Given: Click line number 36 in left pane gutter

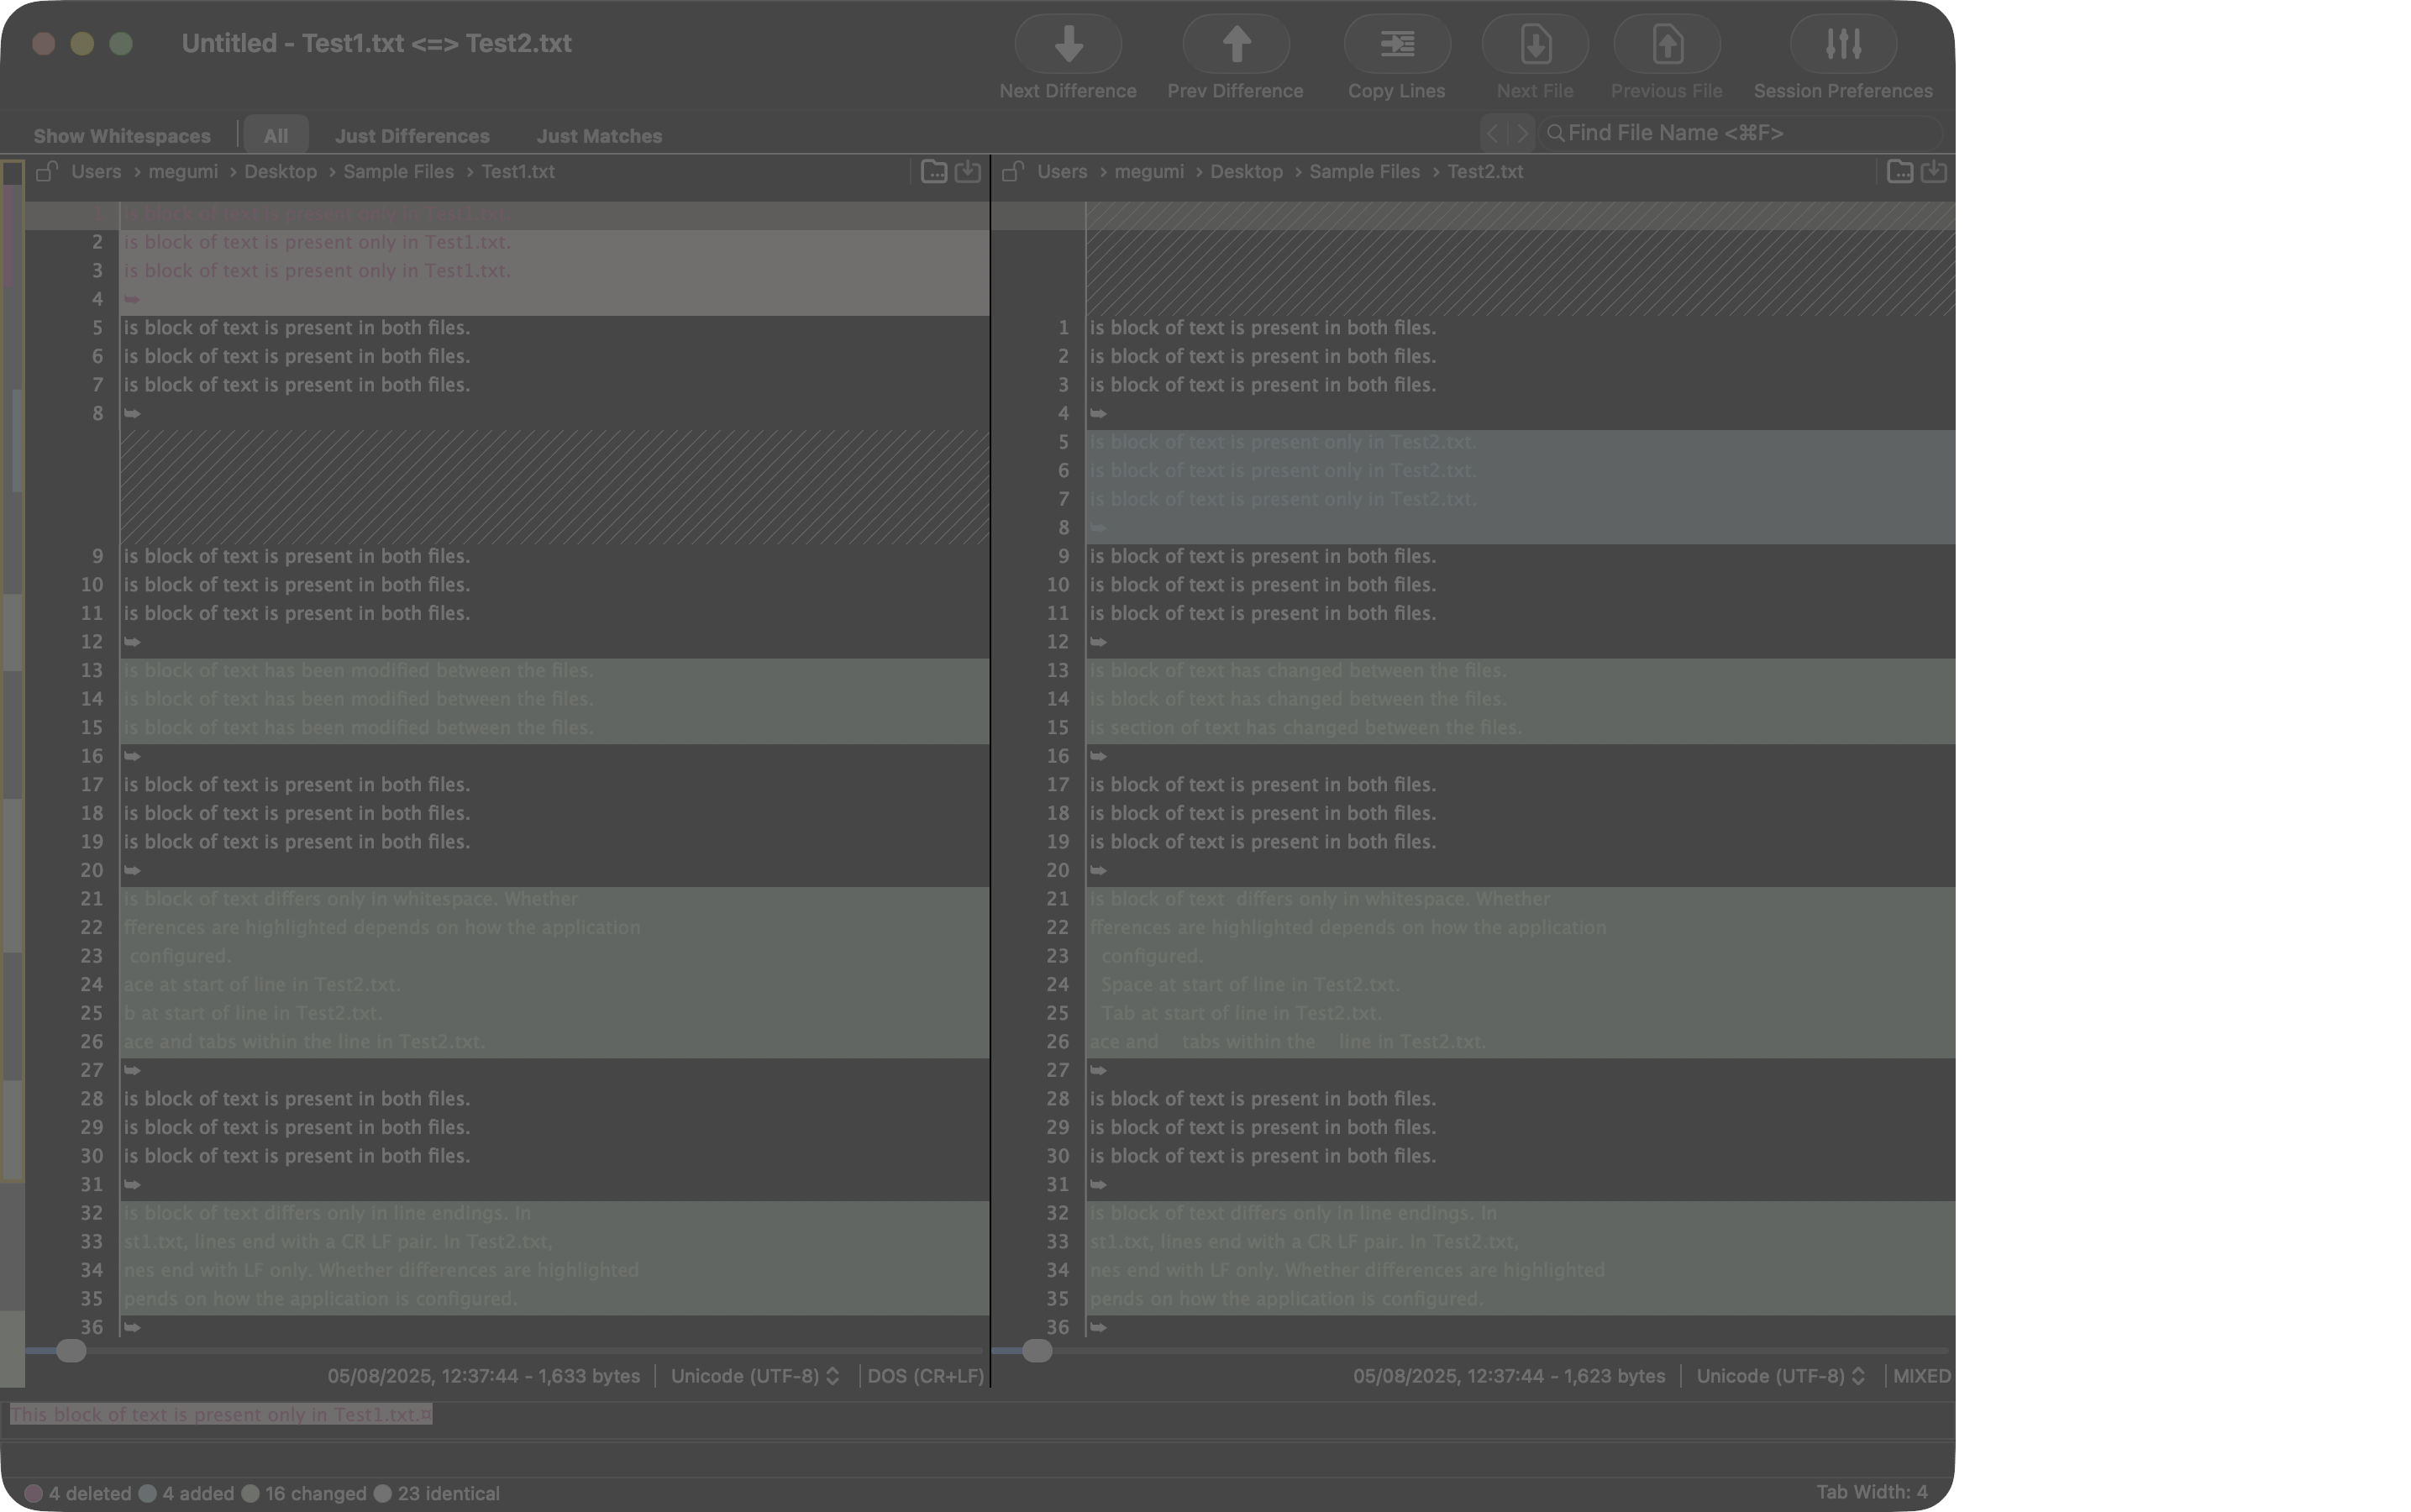Looking at the screenshot, I should (x=91, y=1327).
